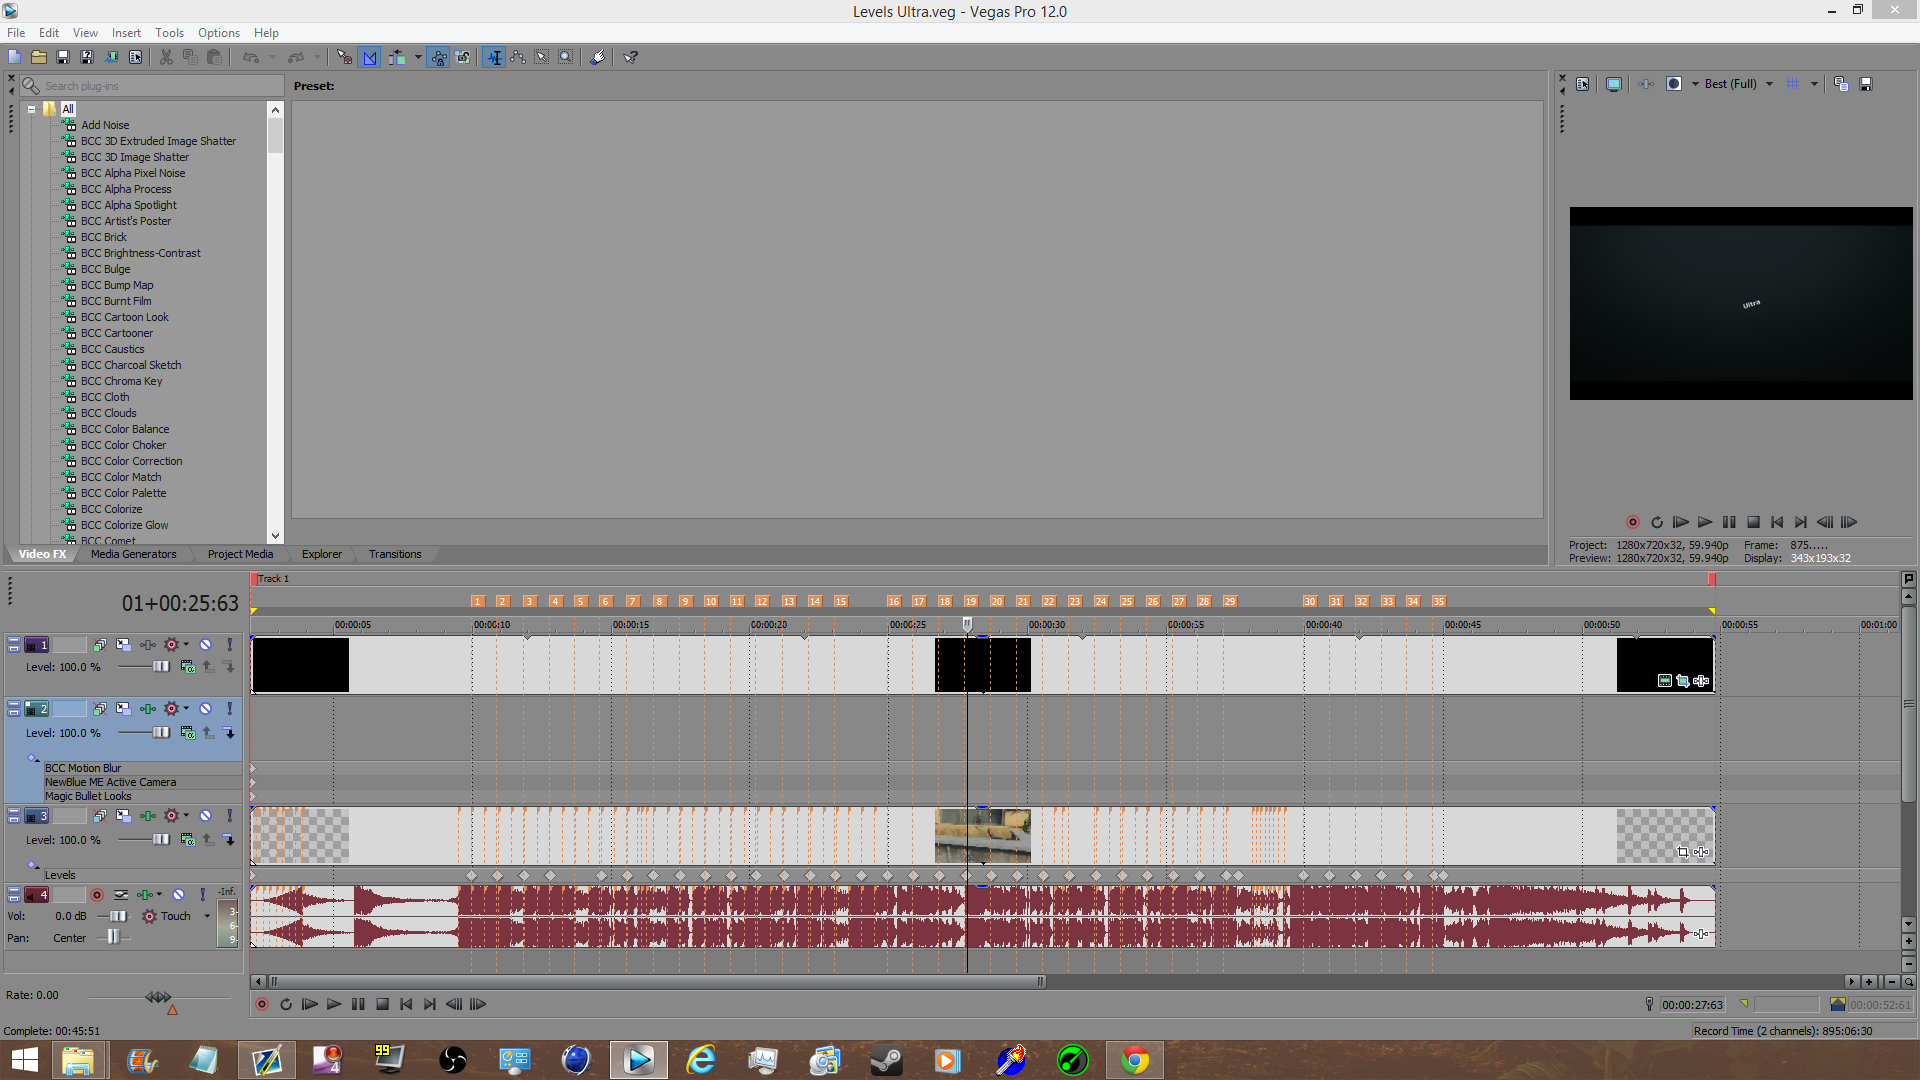Open a project with the folder icon
This screenshot has width=1920, height=1080.
point(38,57)
